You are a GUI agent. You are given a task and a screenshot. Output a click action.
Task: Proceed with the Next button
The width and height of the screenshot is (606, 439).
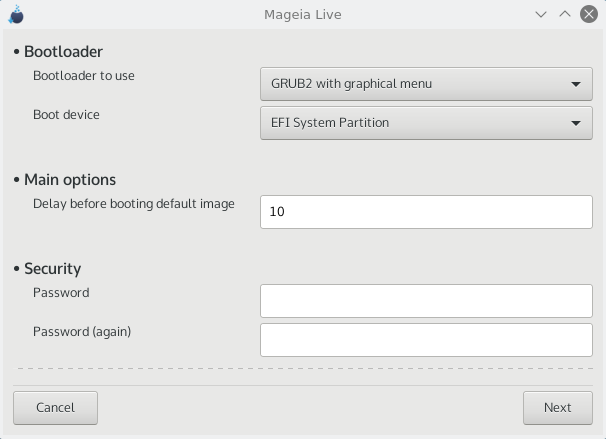click(557, 407)
